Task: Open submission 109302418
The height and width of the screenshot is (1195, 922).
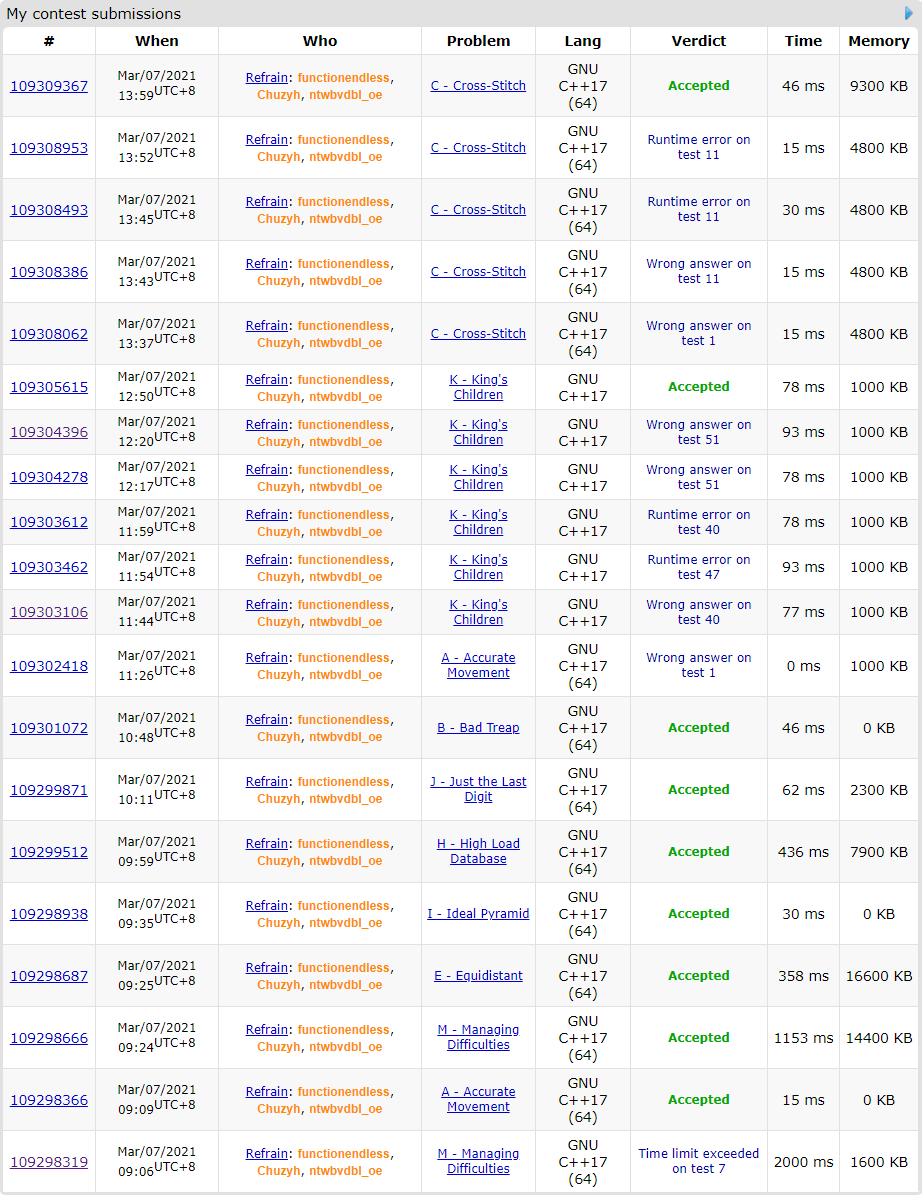Action: (49, 666)
